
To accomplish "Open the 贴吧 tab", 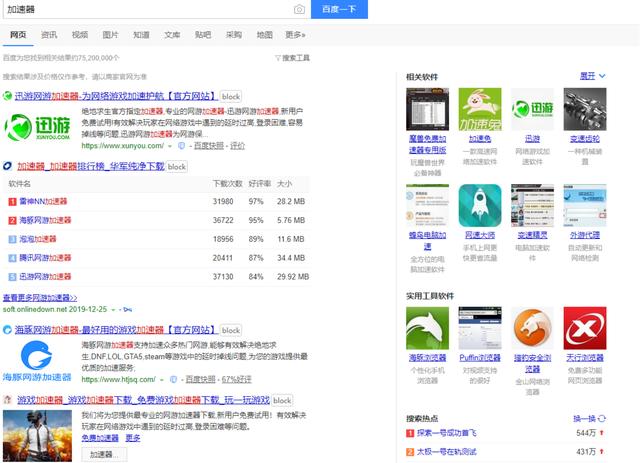I will pyautogui.click(x=203, y=35).
